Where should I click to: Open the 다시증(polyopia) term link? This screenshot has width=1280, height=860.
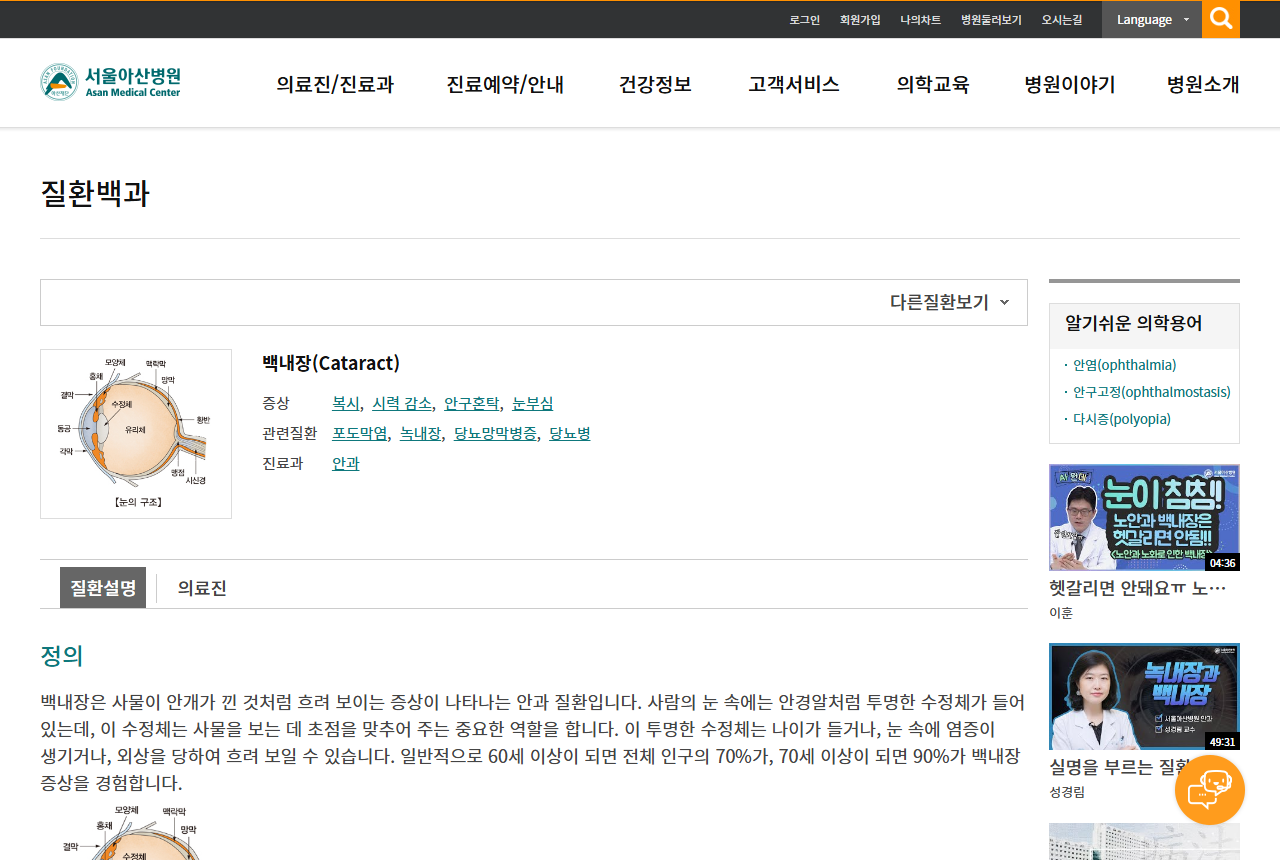[x=1122, y=419]
